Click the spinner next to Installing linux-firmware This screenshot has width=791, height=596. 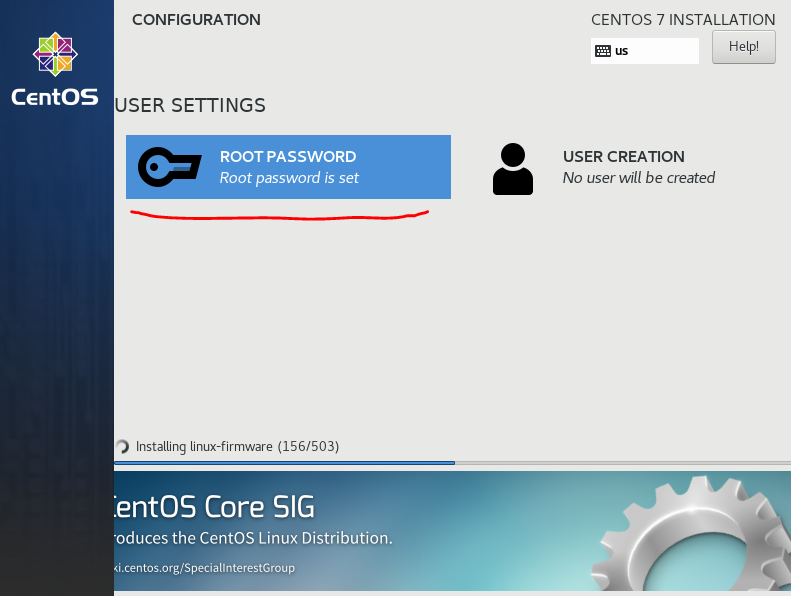122,447
